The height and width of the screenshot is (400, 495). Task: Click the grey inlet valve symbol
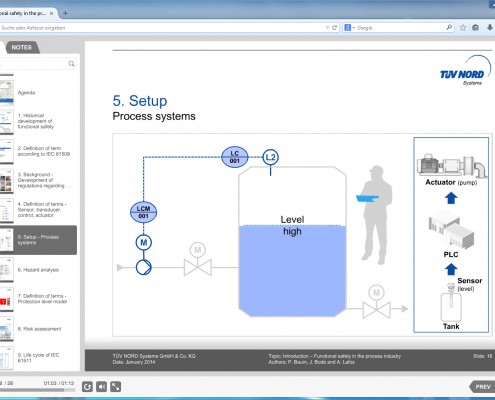click(x=198, y=268)
